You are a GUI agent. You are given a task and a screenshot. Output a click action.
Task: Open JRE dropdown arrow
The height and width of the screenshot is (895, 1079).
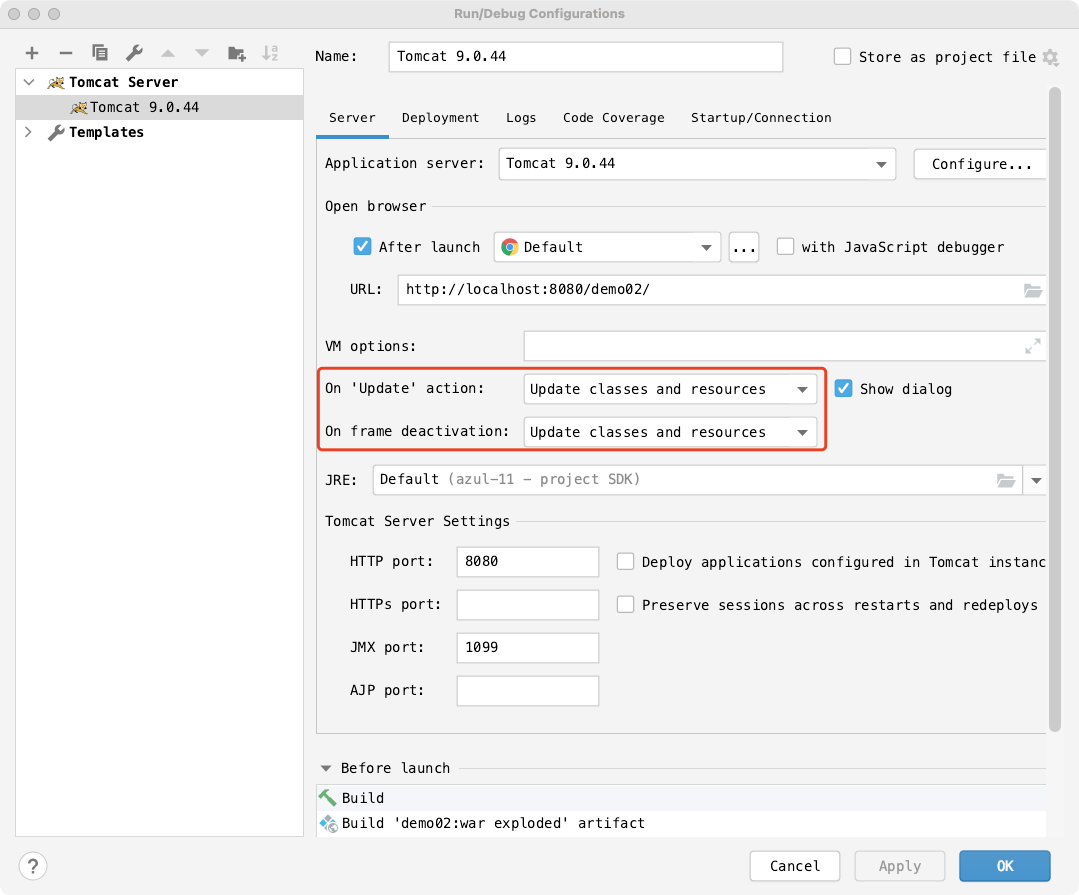(x=1036, y=480)
